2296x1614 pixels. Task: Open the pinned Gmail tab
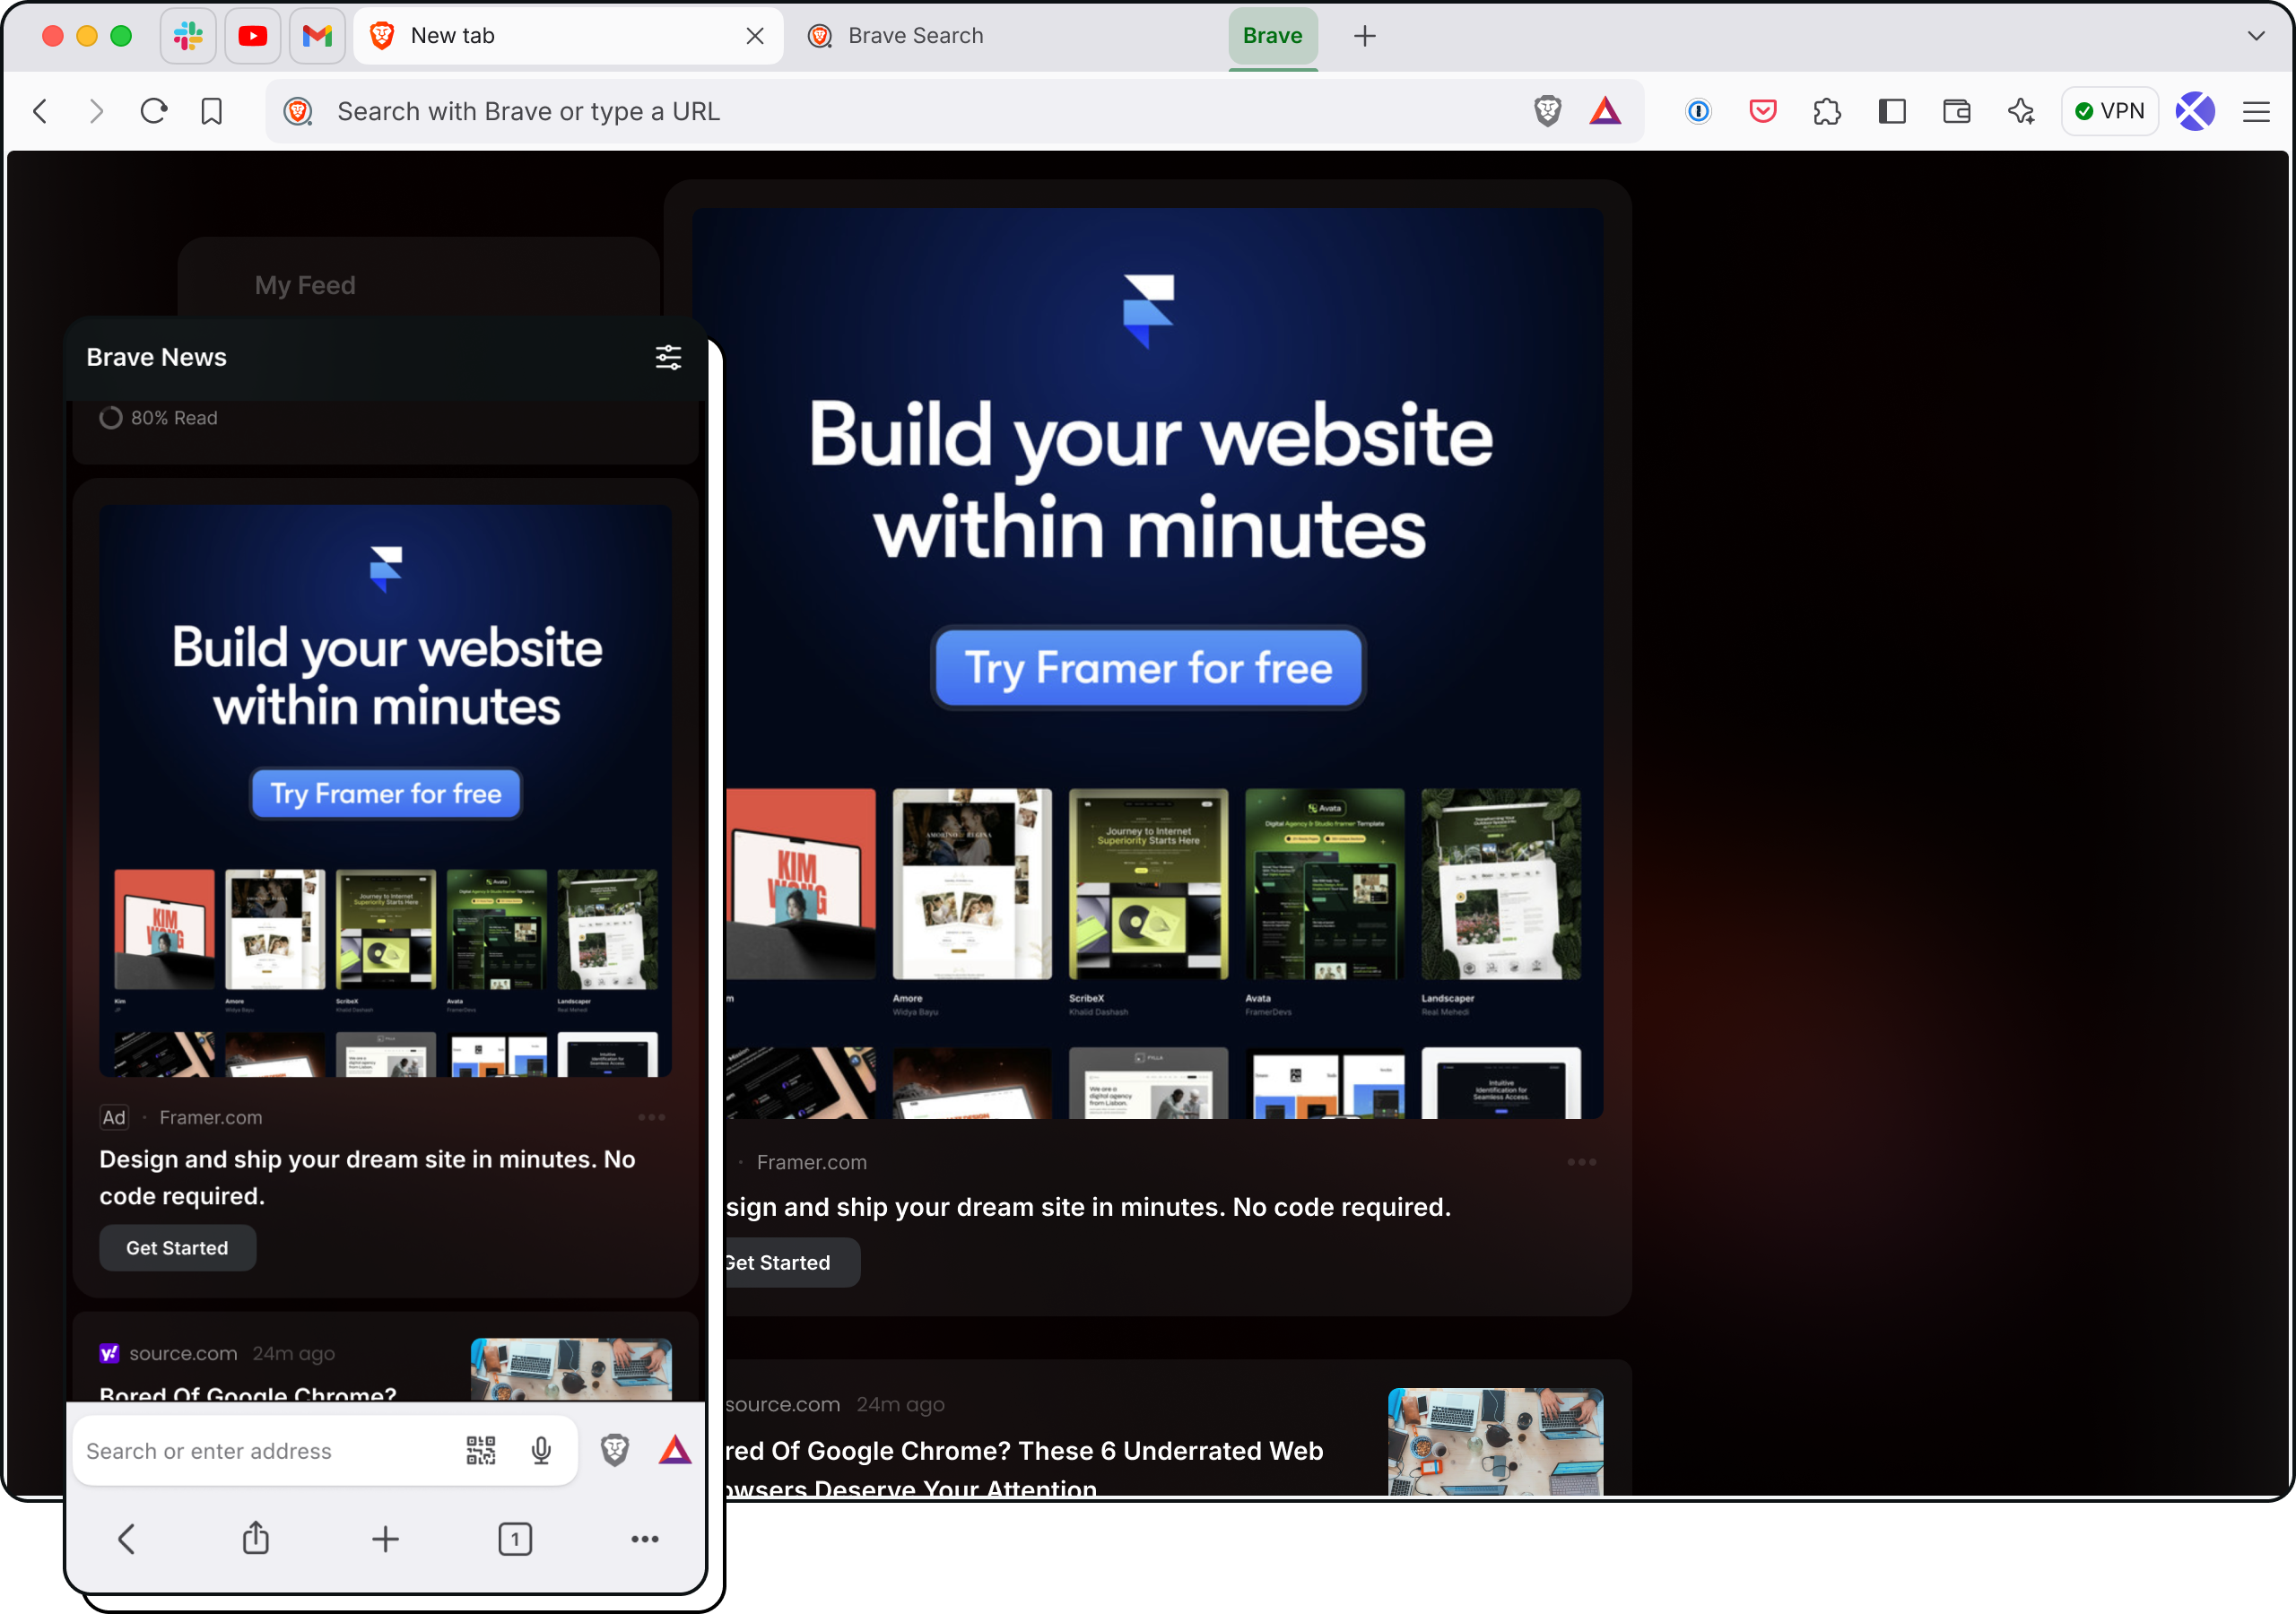pyautogui.click(x=317, y=36)
